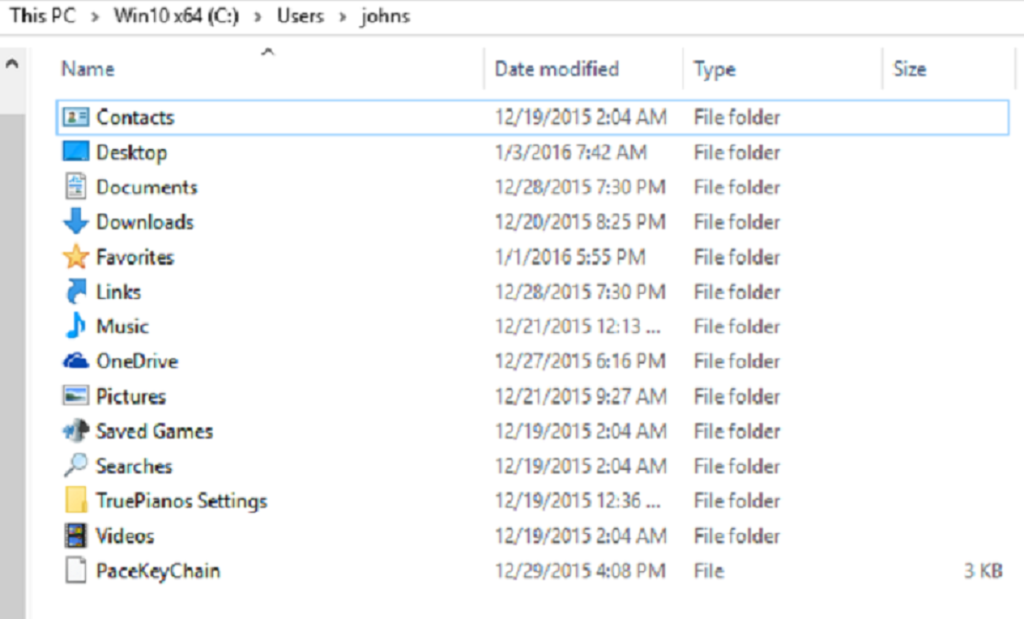
Task: Sort files by Type column
Action: [714, 69]
